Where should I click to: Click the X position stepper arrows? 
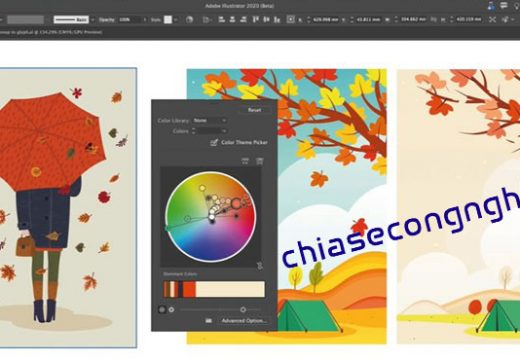point(309,20)
